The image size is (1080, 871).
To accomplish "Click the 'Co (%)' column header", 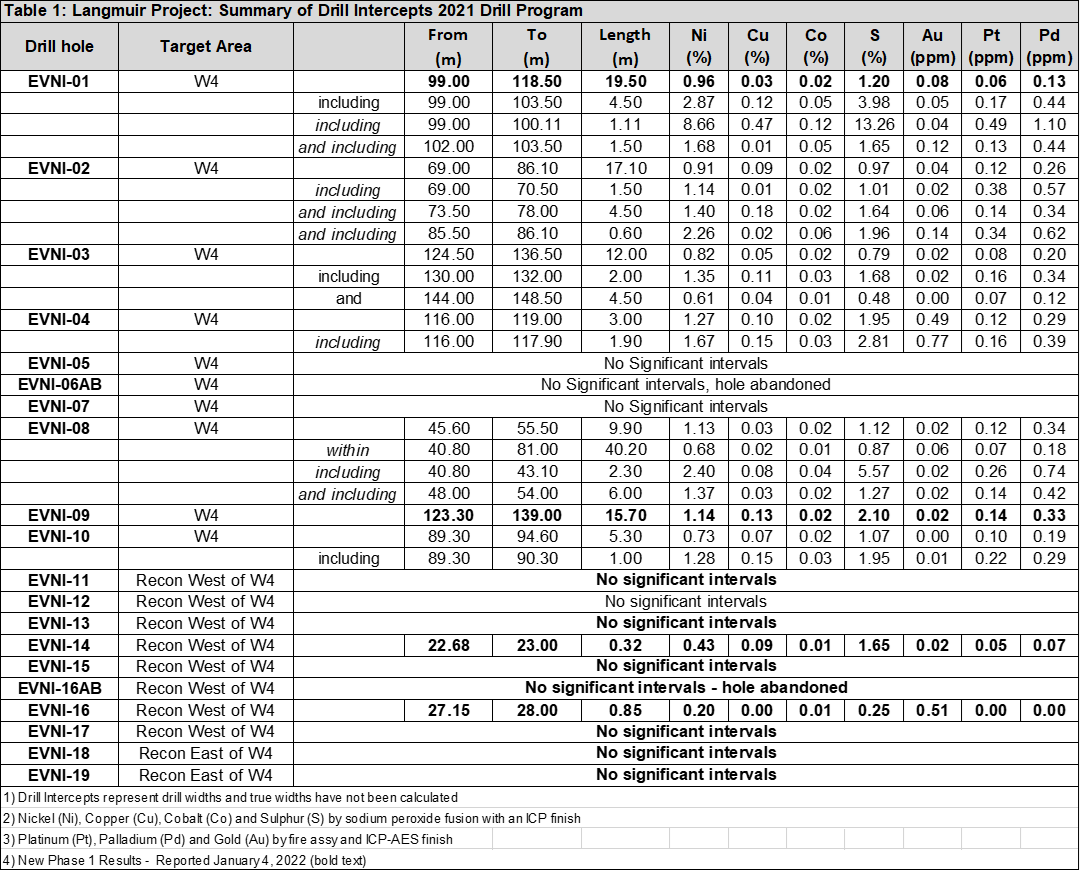I will [x=816, y=46].
